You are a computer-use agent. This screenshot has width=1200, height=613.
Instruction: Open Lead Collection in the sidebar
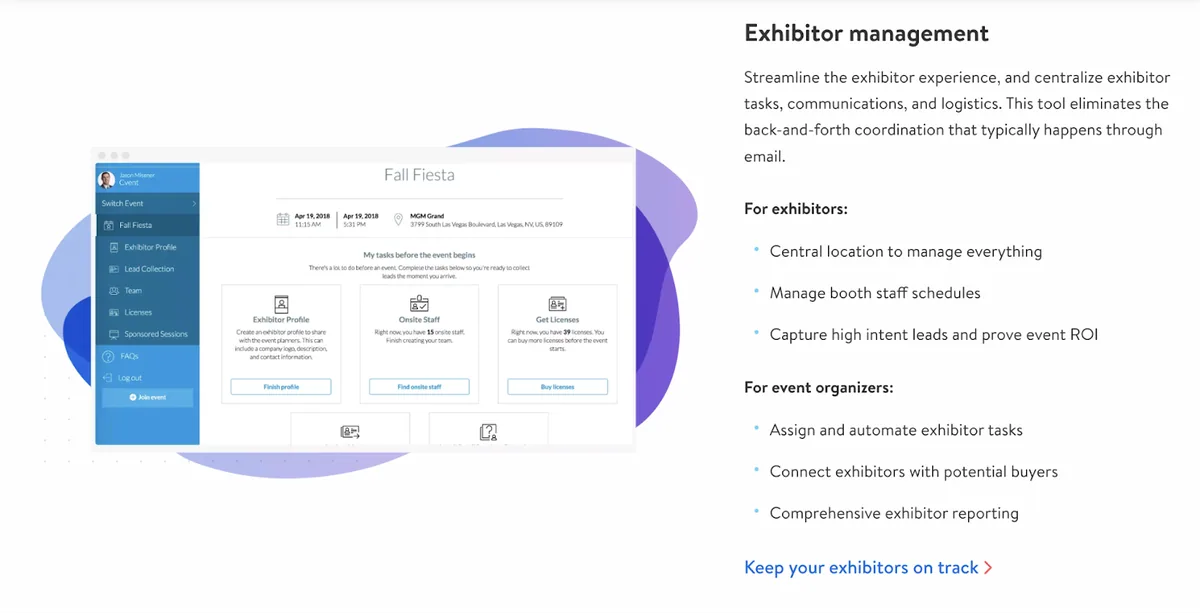tap(147, 269)
